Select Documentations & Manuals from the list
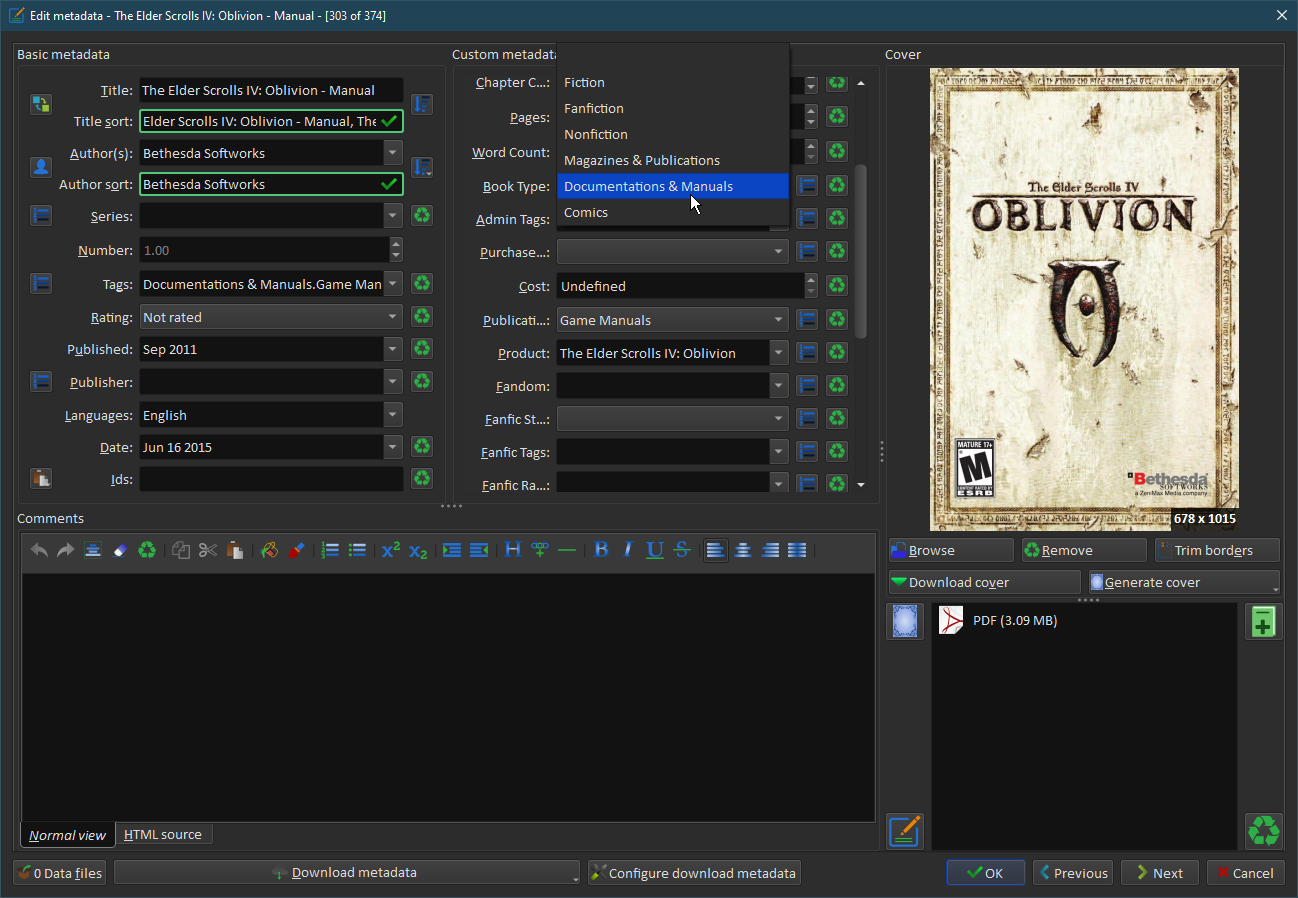Screen dimensions: 1298x898 tap(648, 186)
